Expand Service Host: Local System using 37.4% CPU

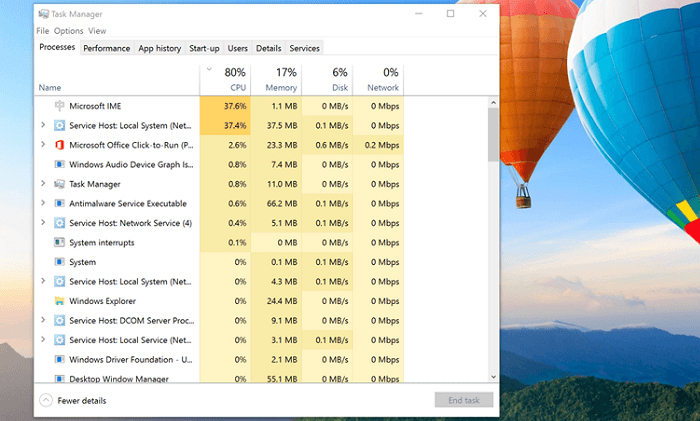(43, 125)
